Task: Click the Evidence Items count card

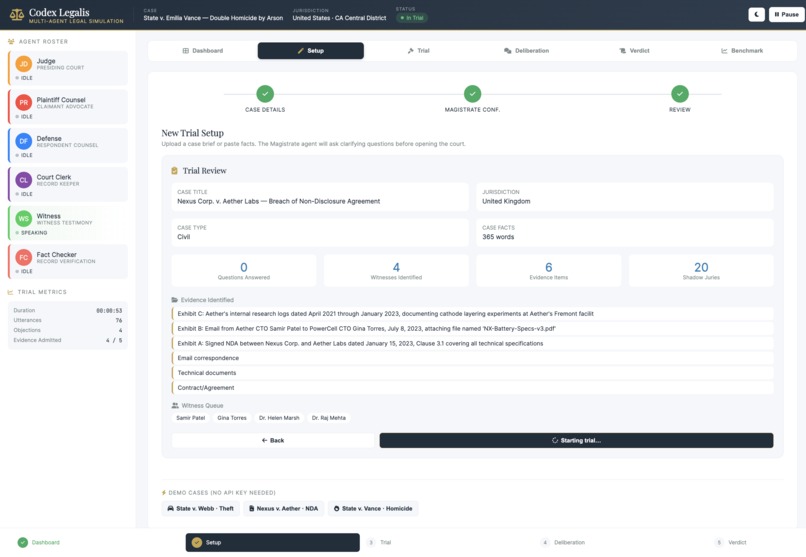Action: [x=548, y=271]
